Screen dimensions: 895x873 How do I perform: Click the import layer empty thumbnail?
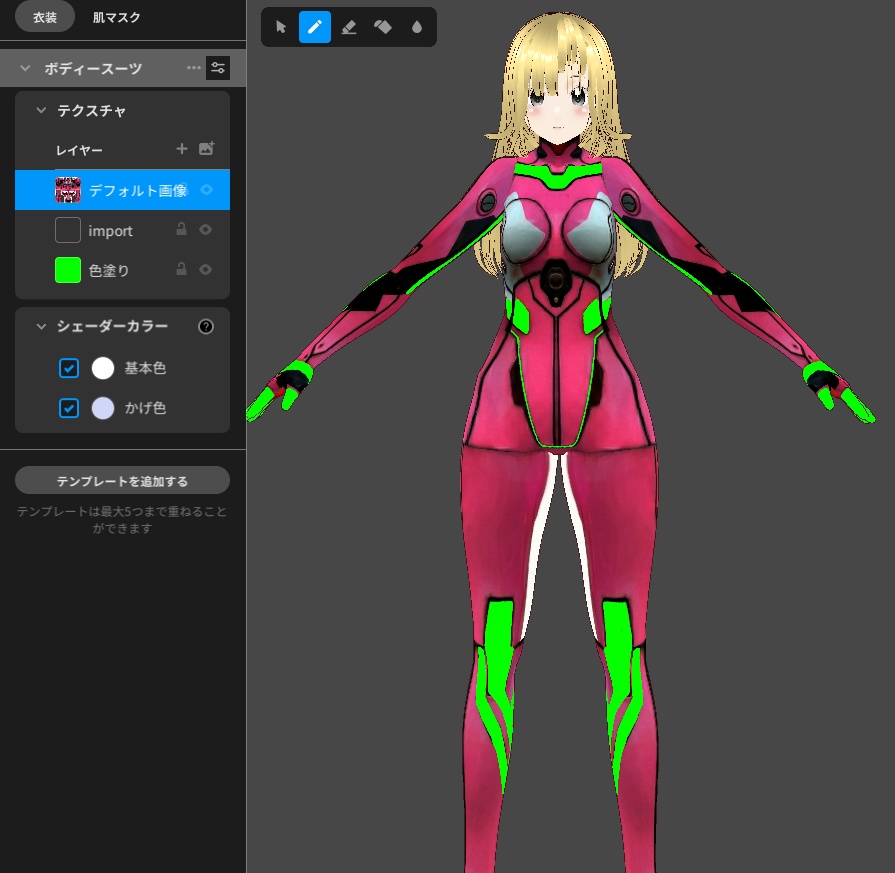(68, 230)
